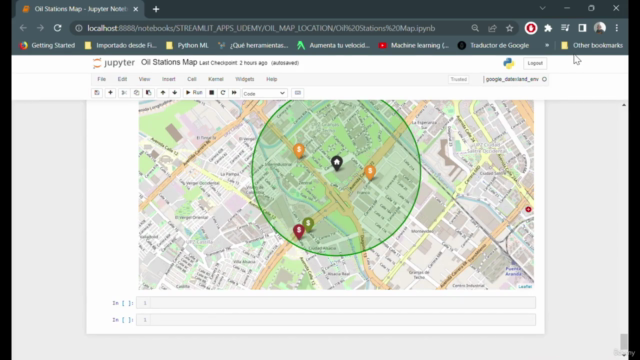Open the Chrome three-dot menu
The width and height of the screenshot is (640, 360).
(x=617, y=28)
